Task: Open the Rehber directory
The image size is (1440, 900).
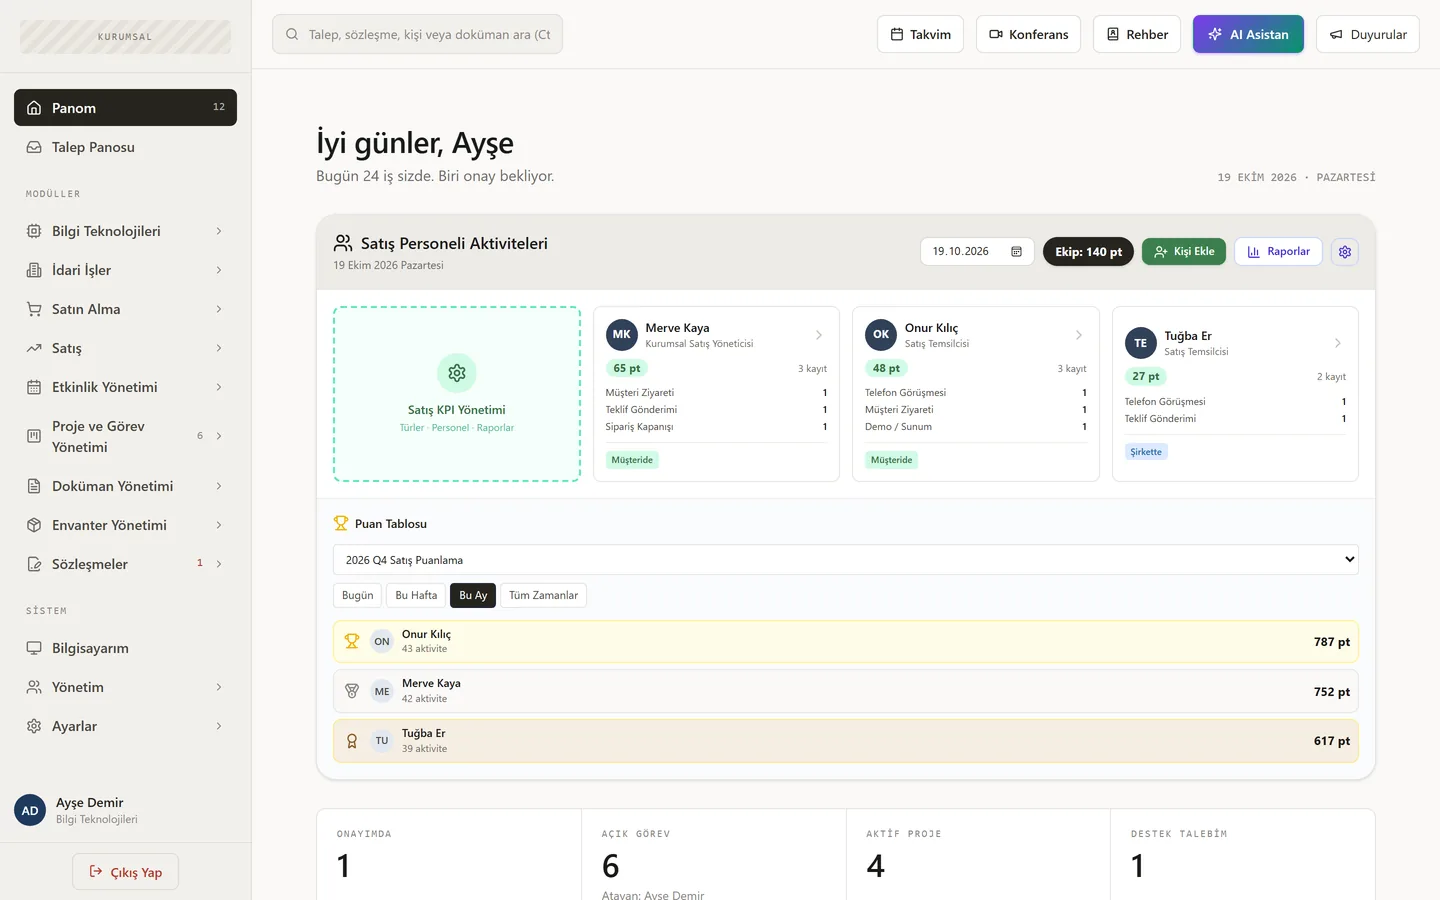Action: 1137,34
